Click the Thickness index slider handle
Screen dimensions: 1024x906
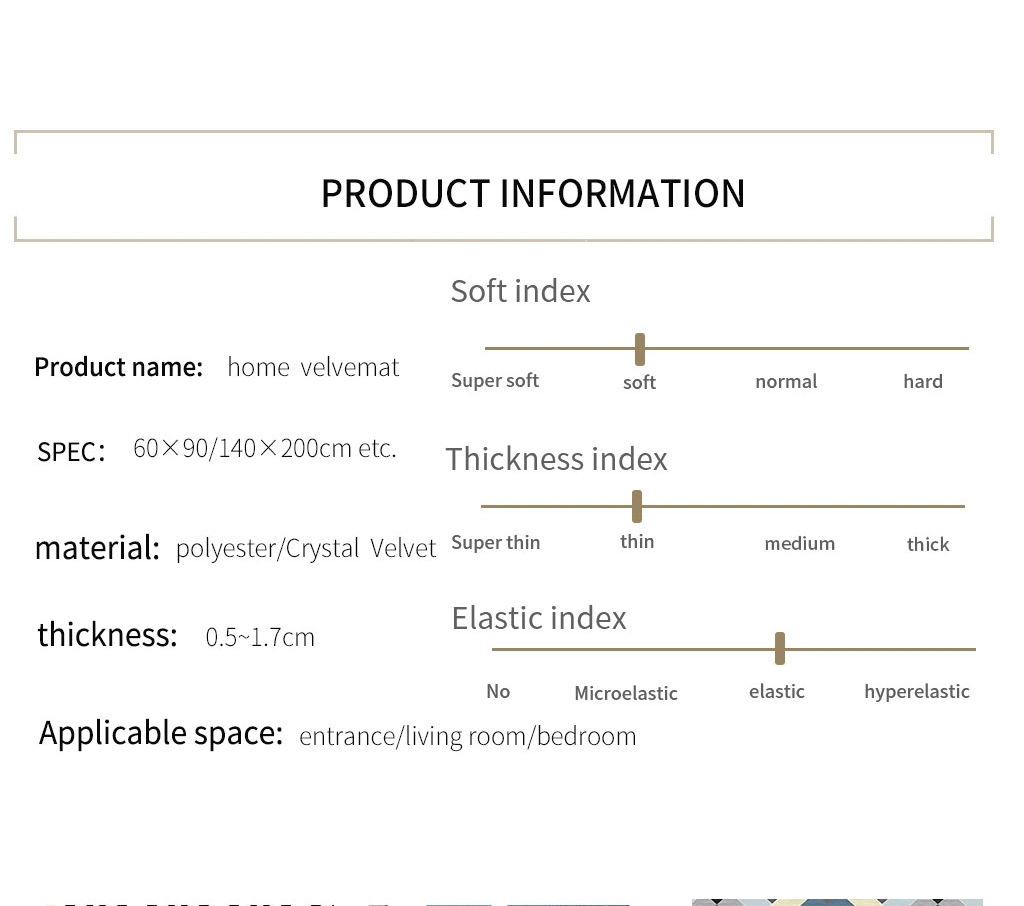pyautogui.click(x=637, y=506)
